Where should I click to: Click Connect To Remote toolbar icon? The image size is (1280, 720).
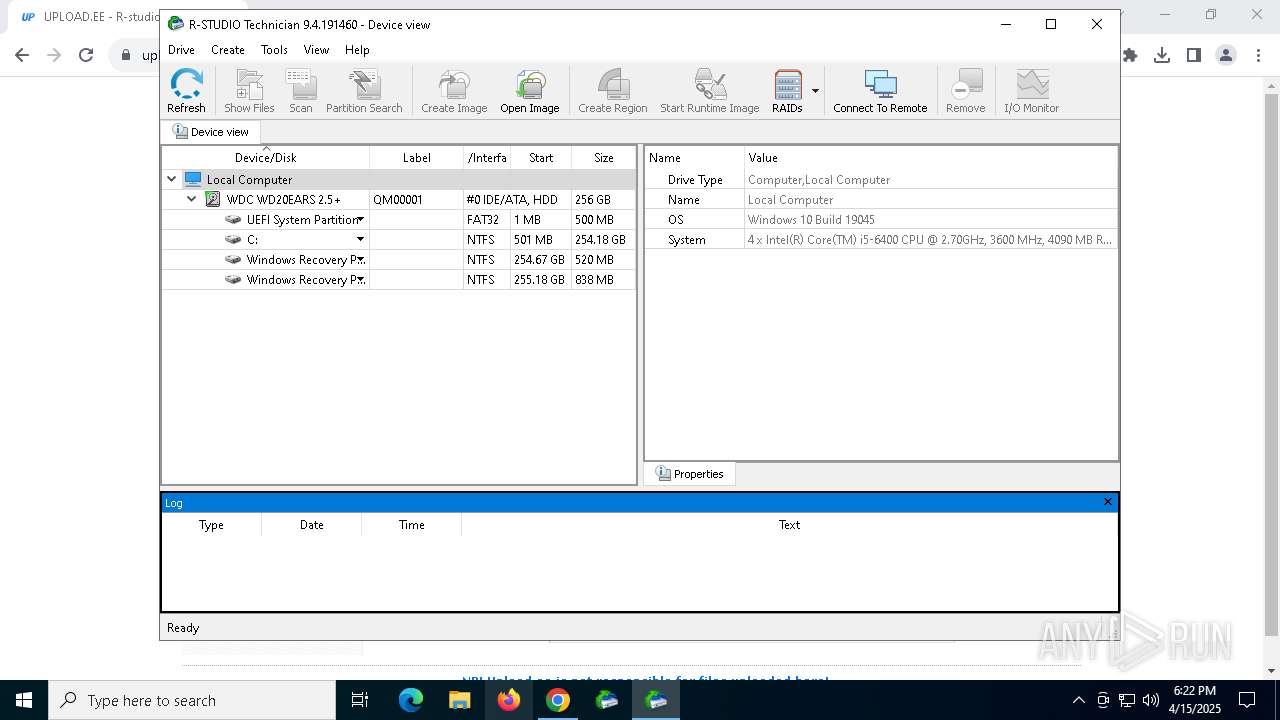coord(880,91)
